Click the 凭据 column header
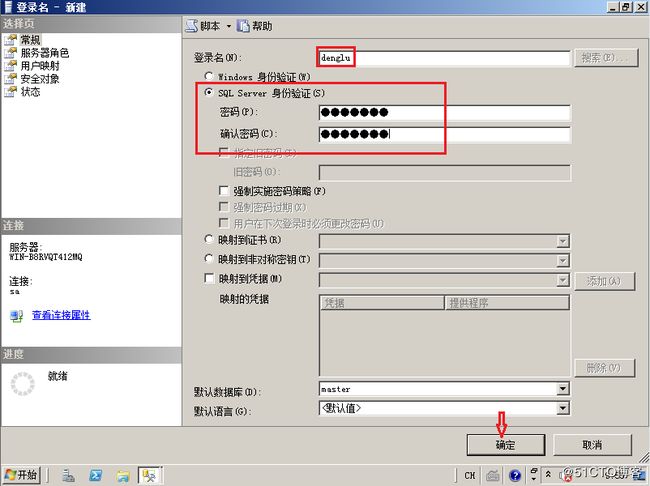 [x=382, y=303]
